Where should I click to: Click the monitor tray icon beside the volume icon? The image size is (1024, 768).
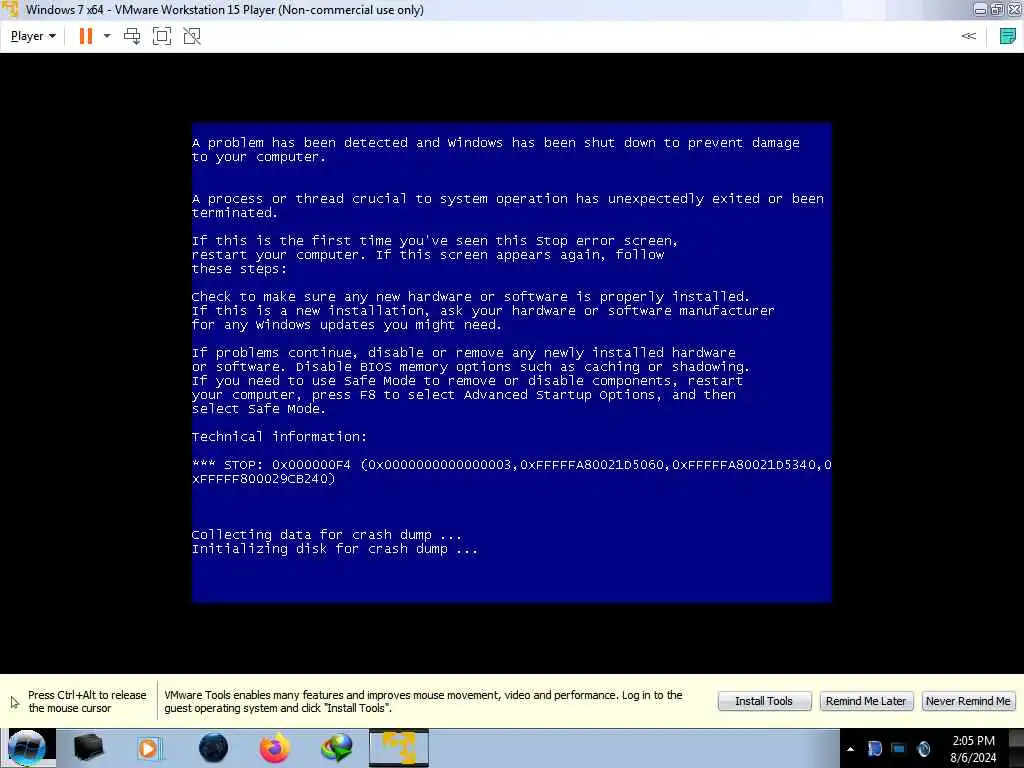coord(899,749)
